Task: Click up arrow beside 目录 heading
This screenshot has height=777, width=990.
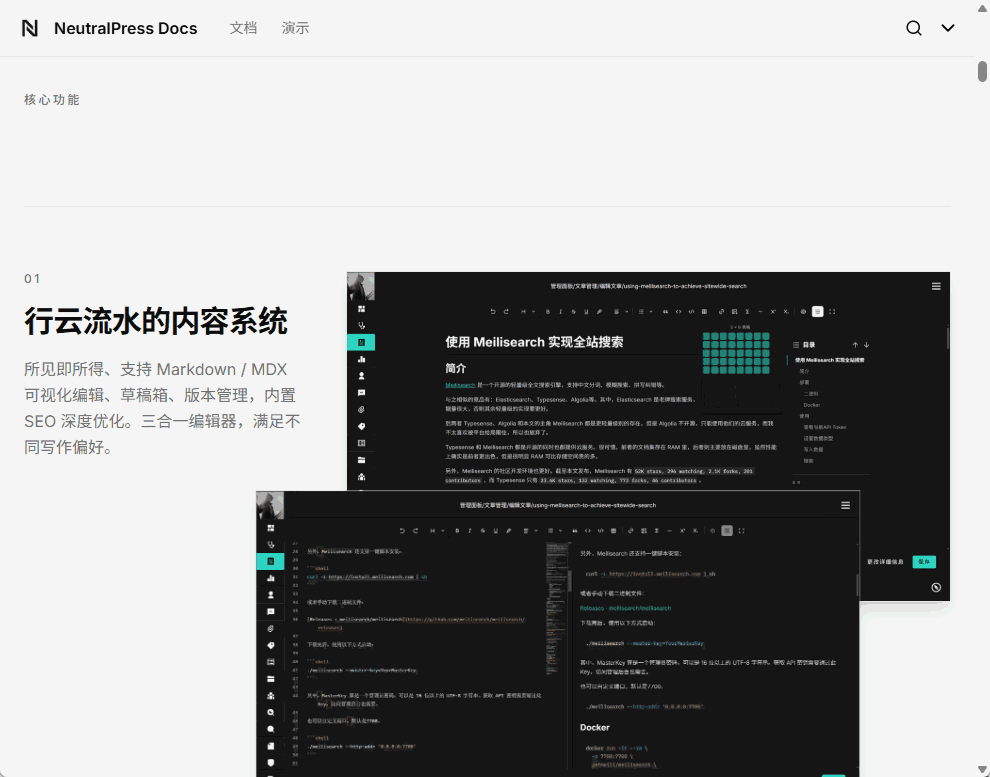Action: click(x=855, y=345)
